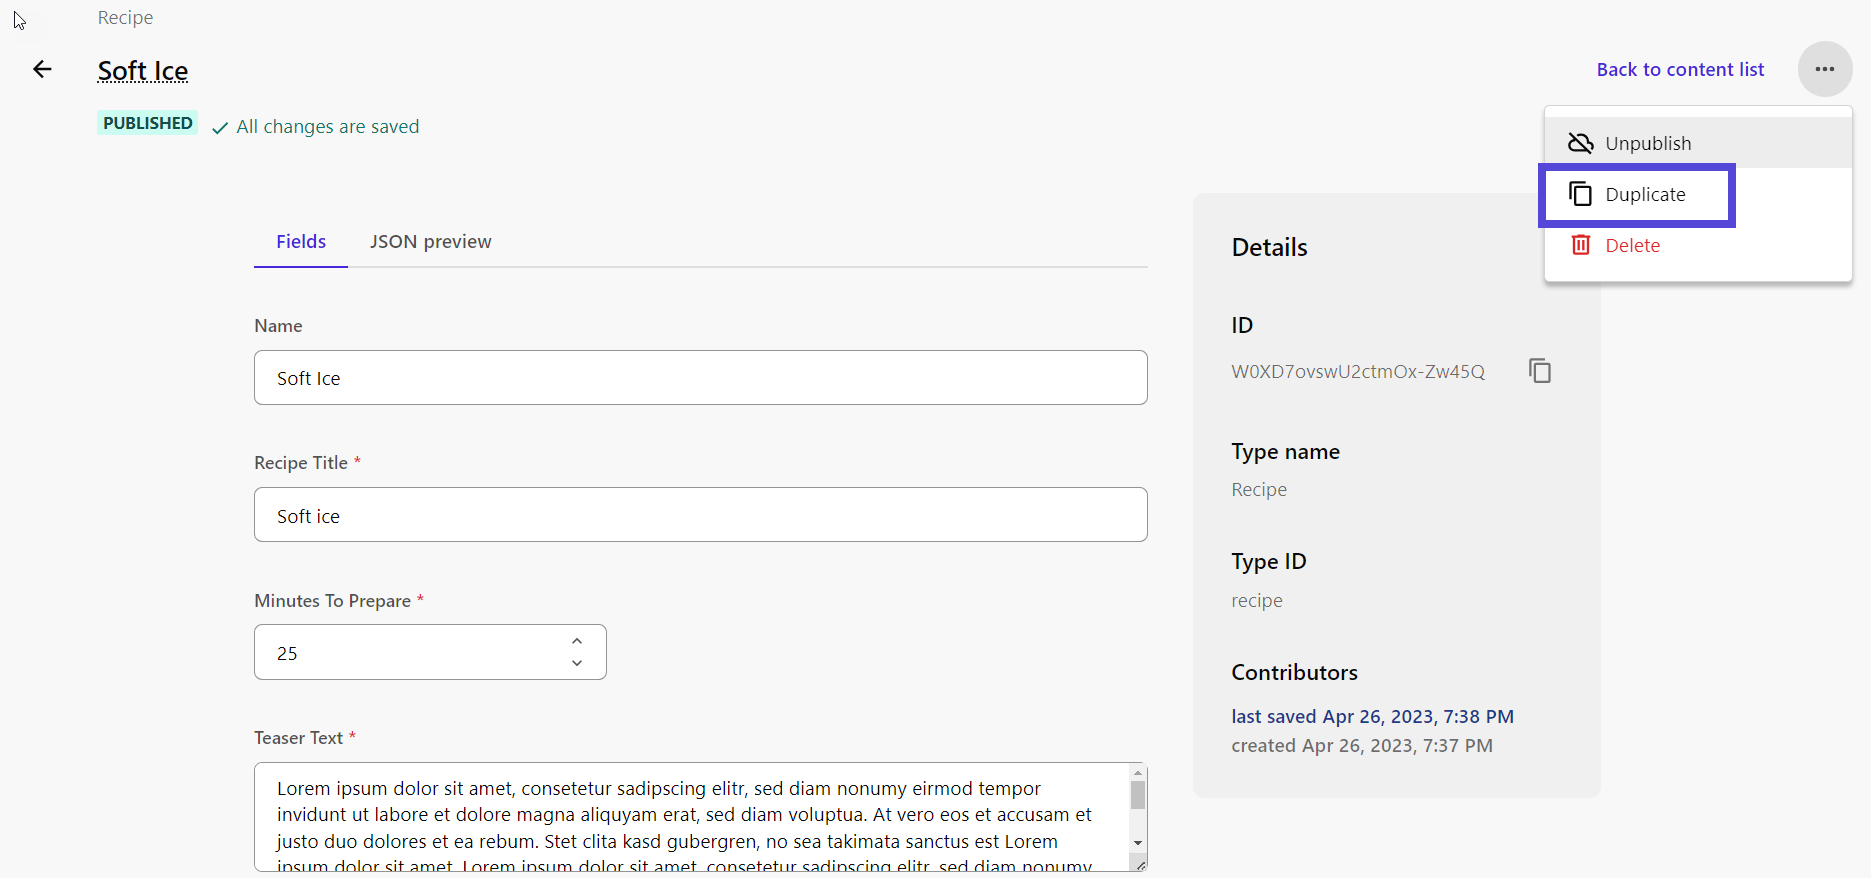
Task: Open Back to content list
Action: tap(1679, 69)
